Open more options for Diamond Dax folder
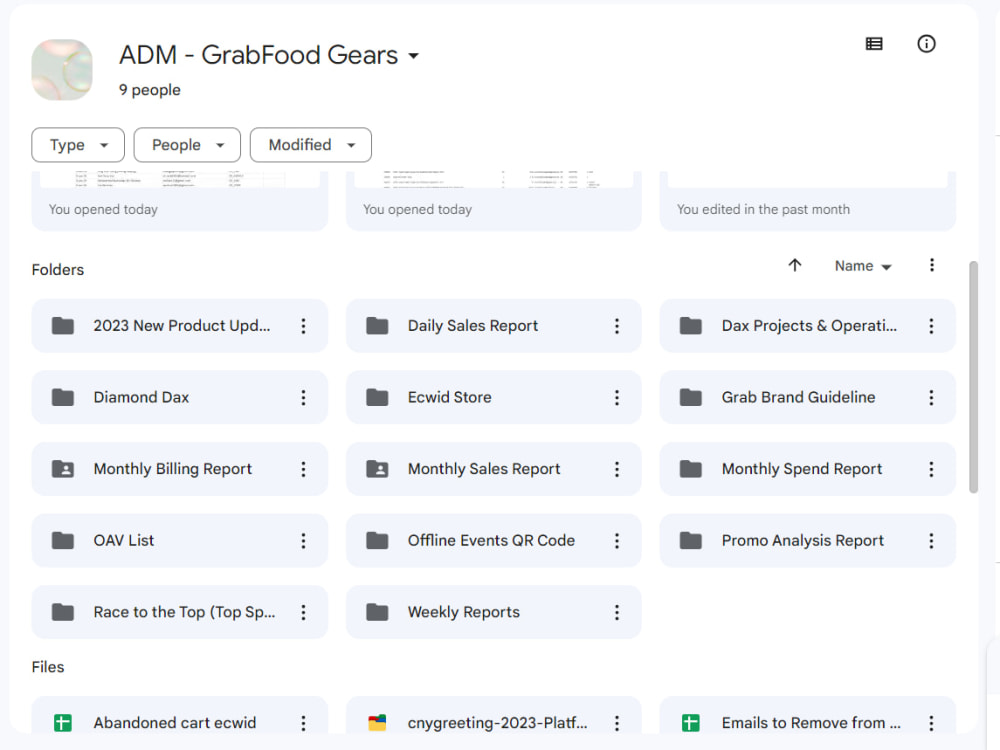 303,397
